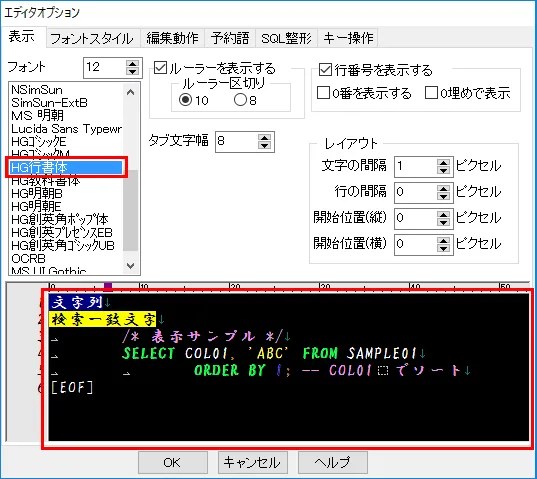Select OCRB in the font list

pos(66,259)
